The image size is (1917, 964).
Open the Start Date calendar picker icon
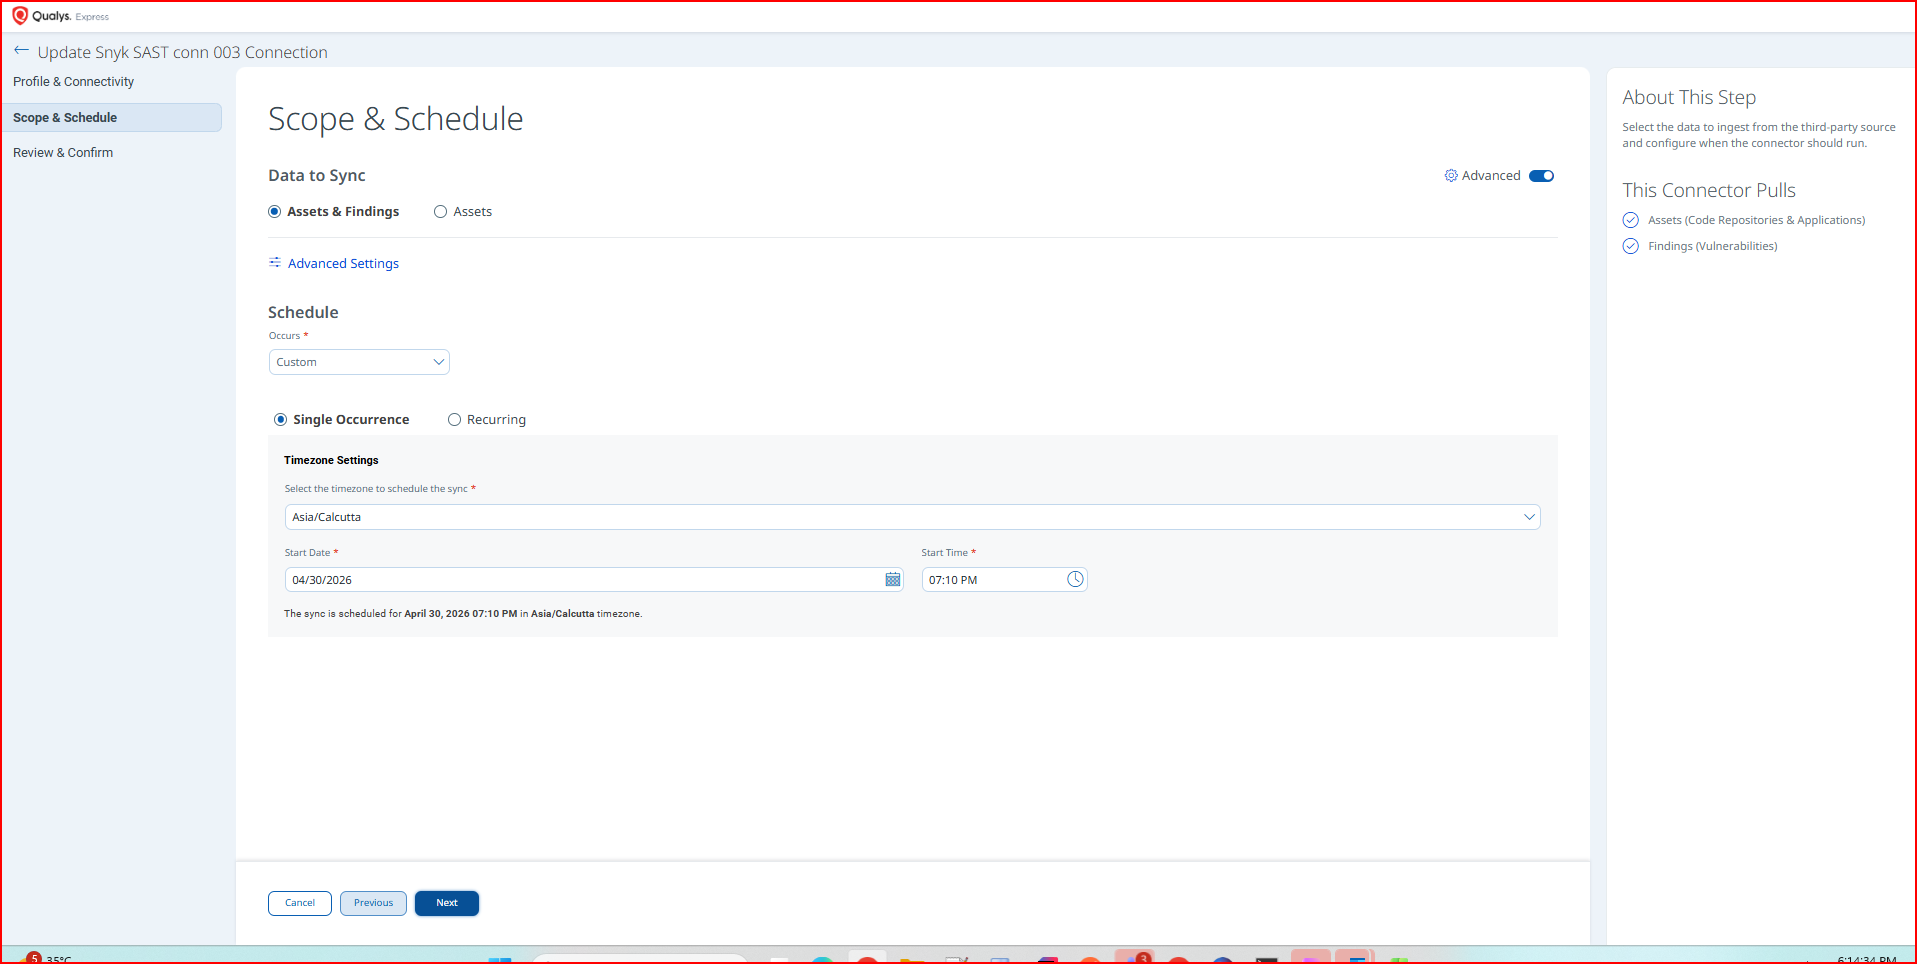[x=893, y=580]
